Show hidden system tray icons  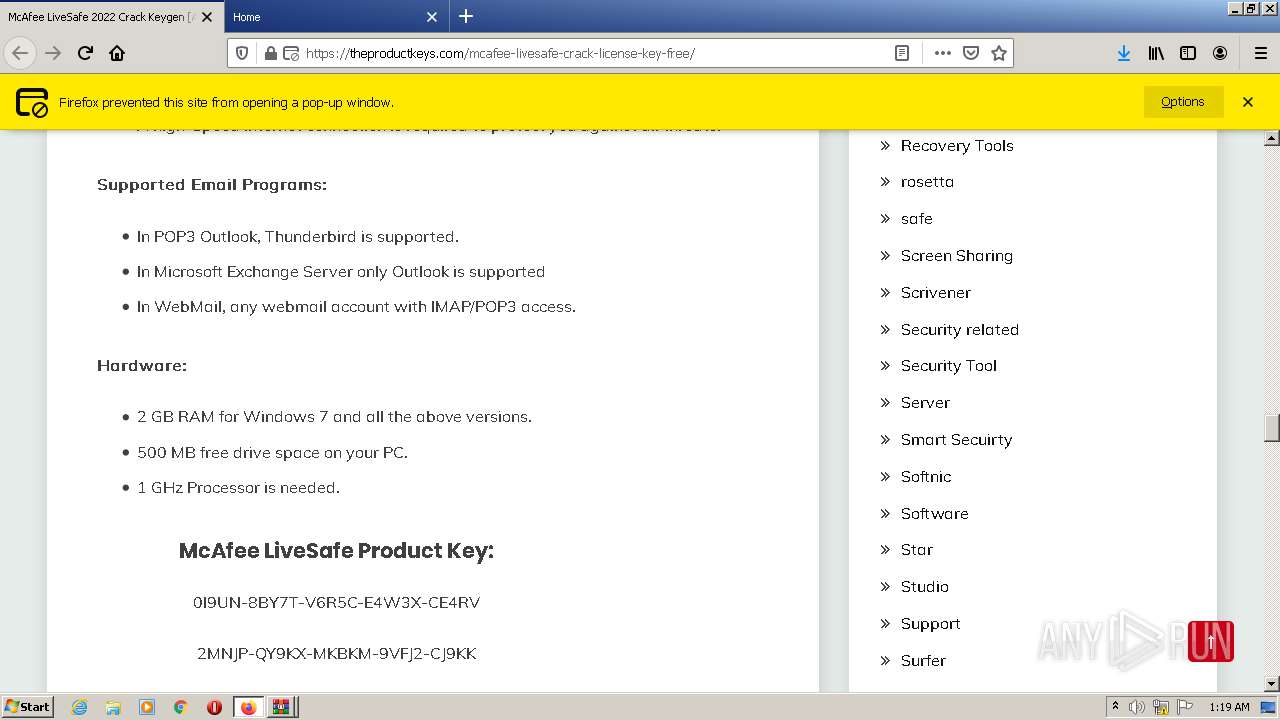coord(1115,707)
